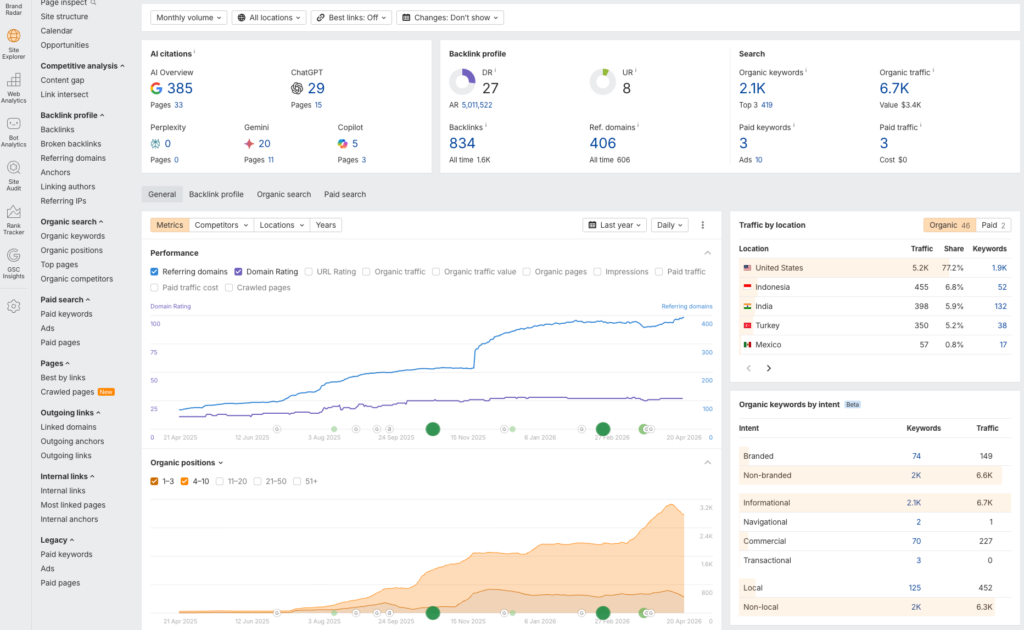Image resolution: width=1024 pixels, height=630 pixels.
Task: Click the Google AI Overview icon
Action: (x=156, y=88)
